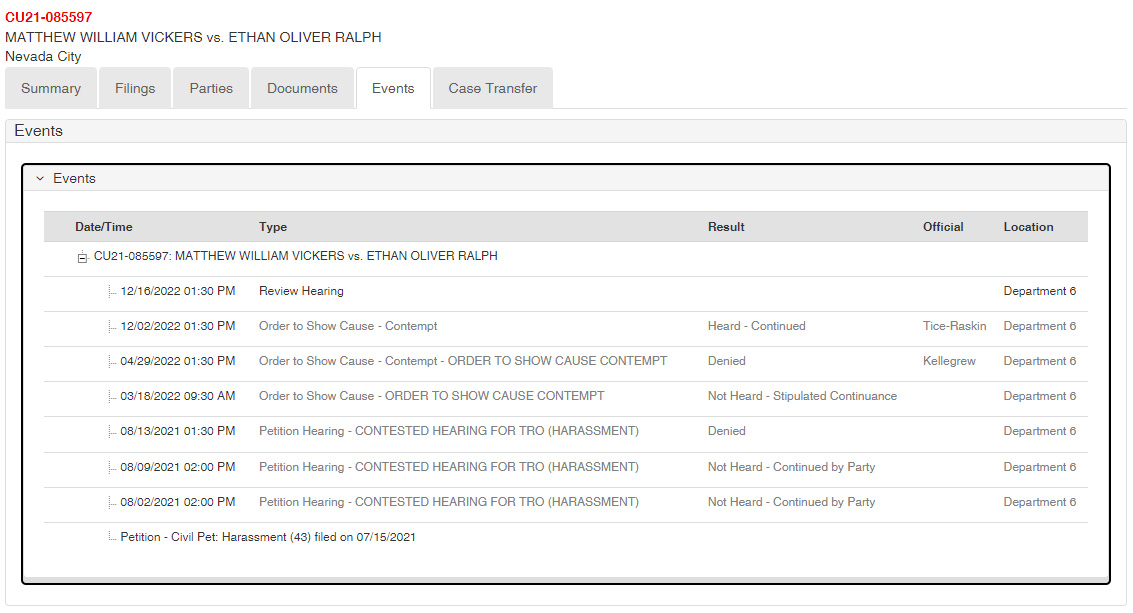Screen dimensions: 1133x613
Task: Click the 04/29/2022 Order to Show Cause type
Action: 463,361
